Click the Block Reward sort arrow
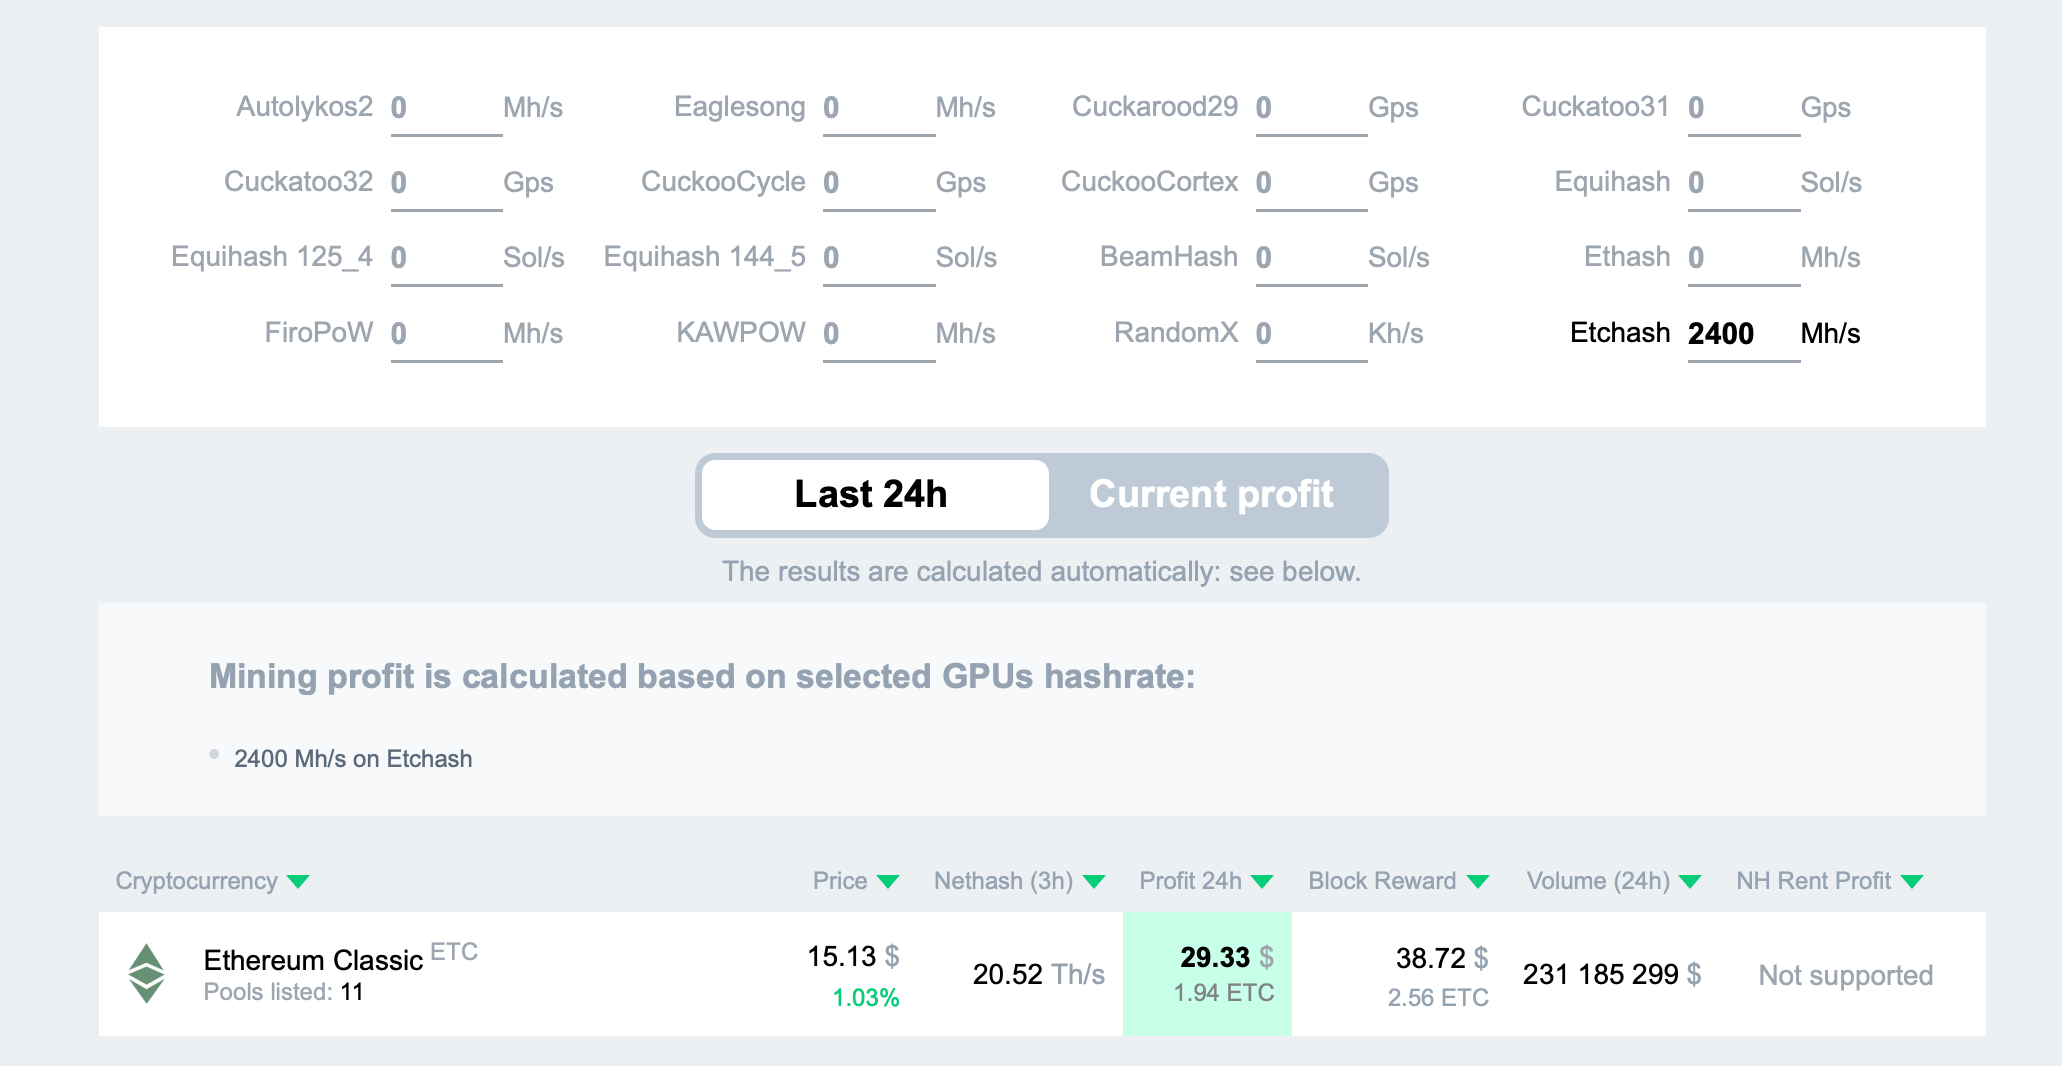Viewport: 2062px width, 1066px height. point(1478,881)
